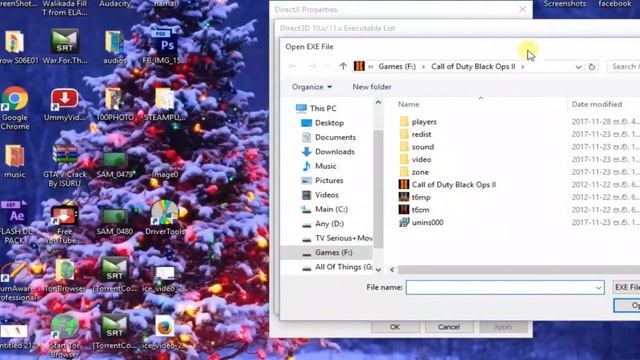Refresh the current folder listing
The width and height of the screenshot is (640, 360).
pyautogui.click(x=592, y=67)
